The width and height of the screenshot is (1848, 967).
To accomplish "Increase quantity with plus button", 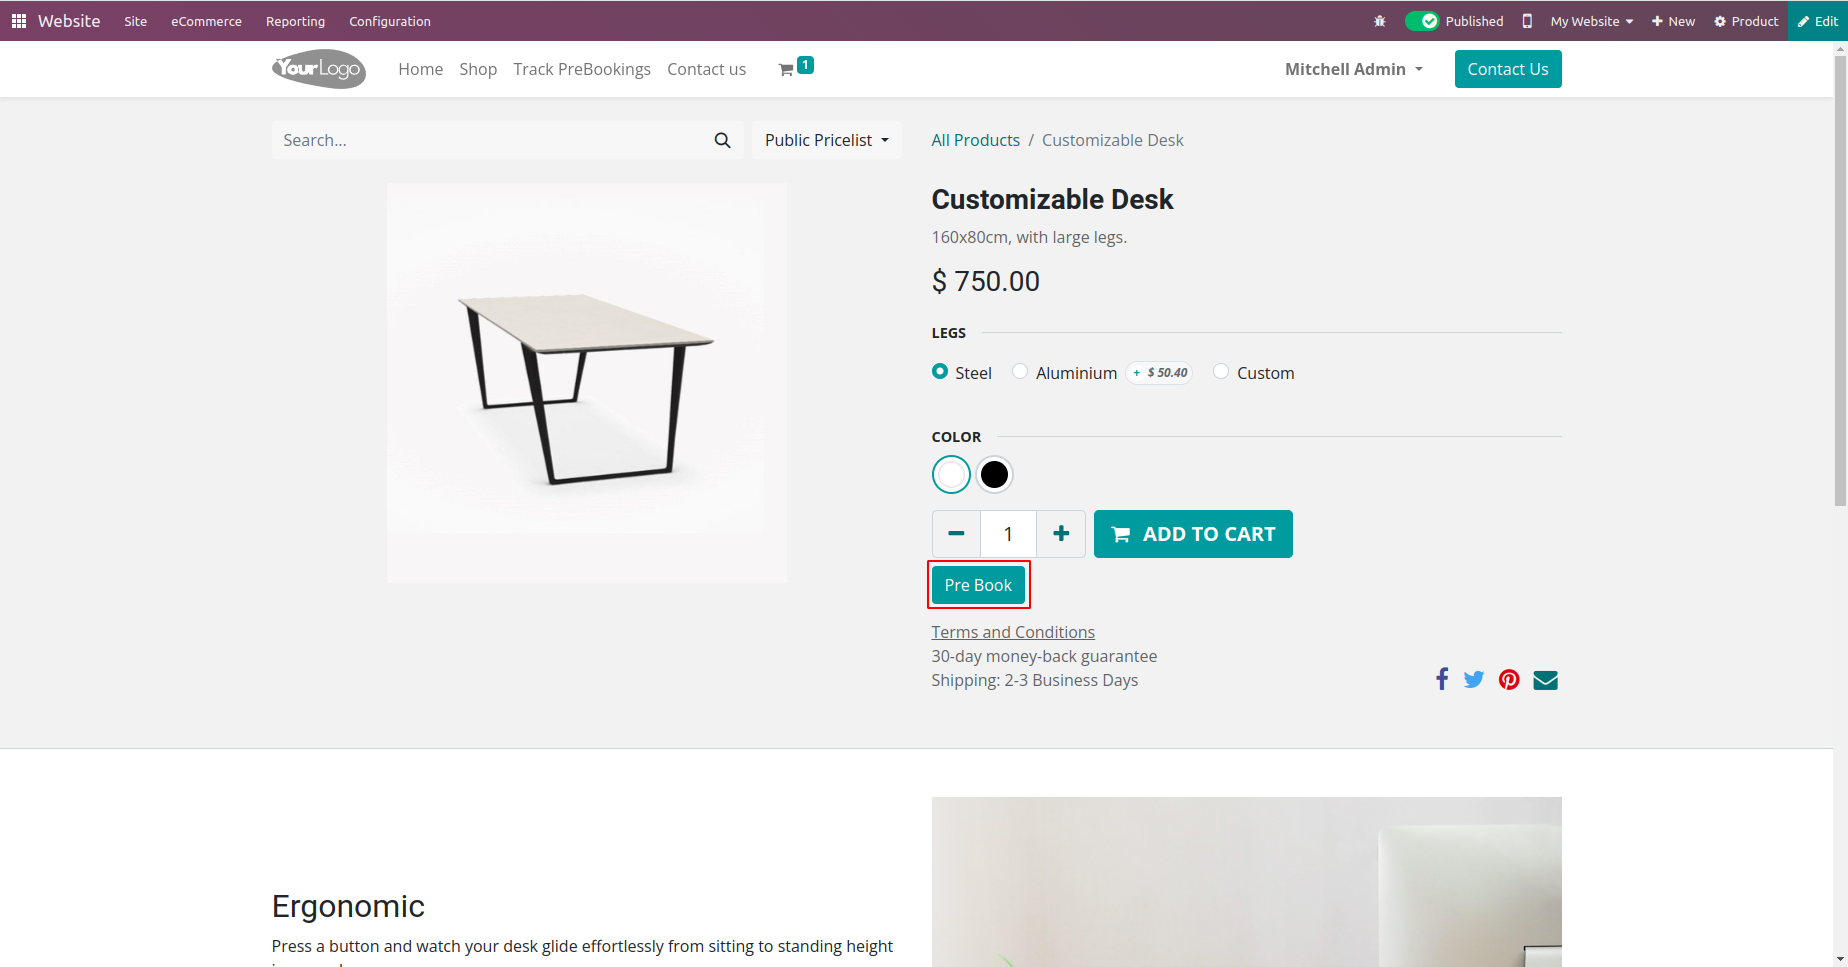I will pyautogui.click(x=1061, y=534).
